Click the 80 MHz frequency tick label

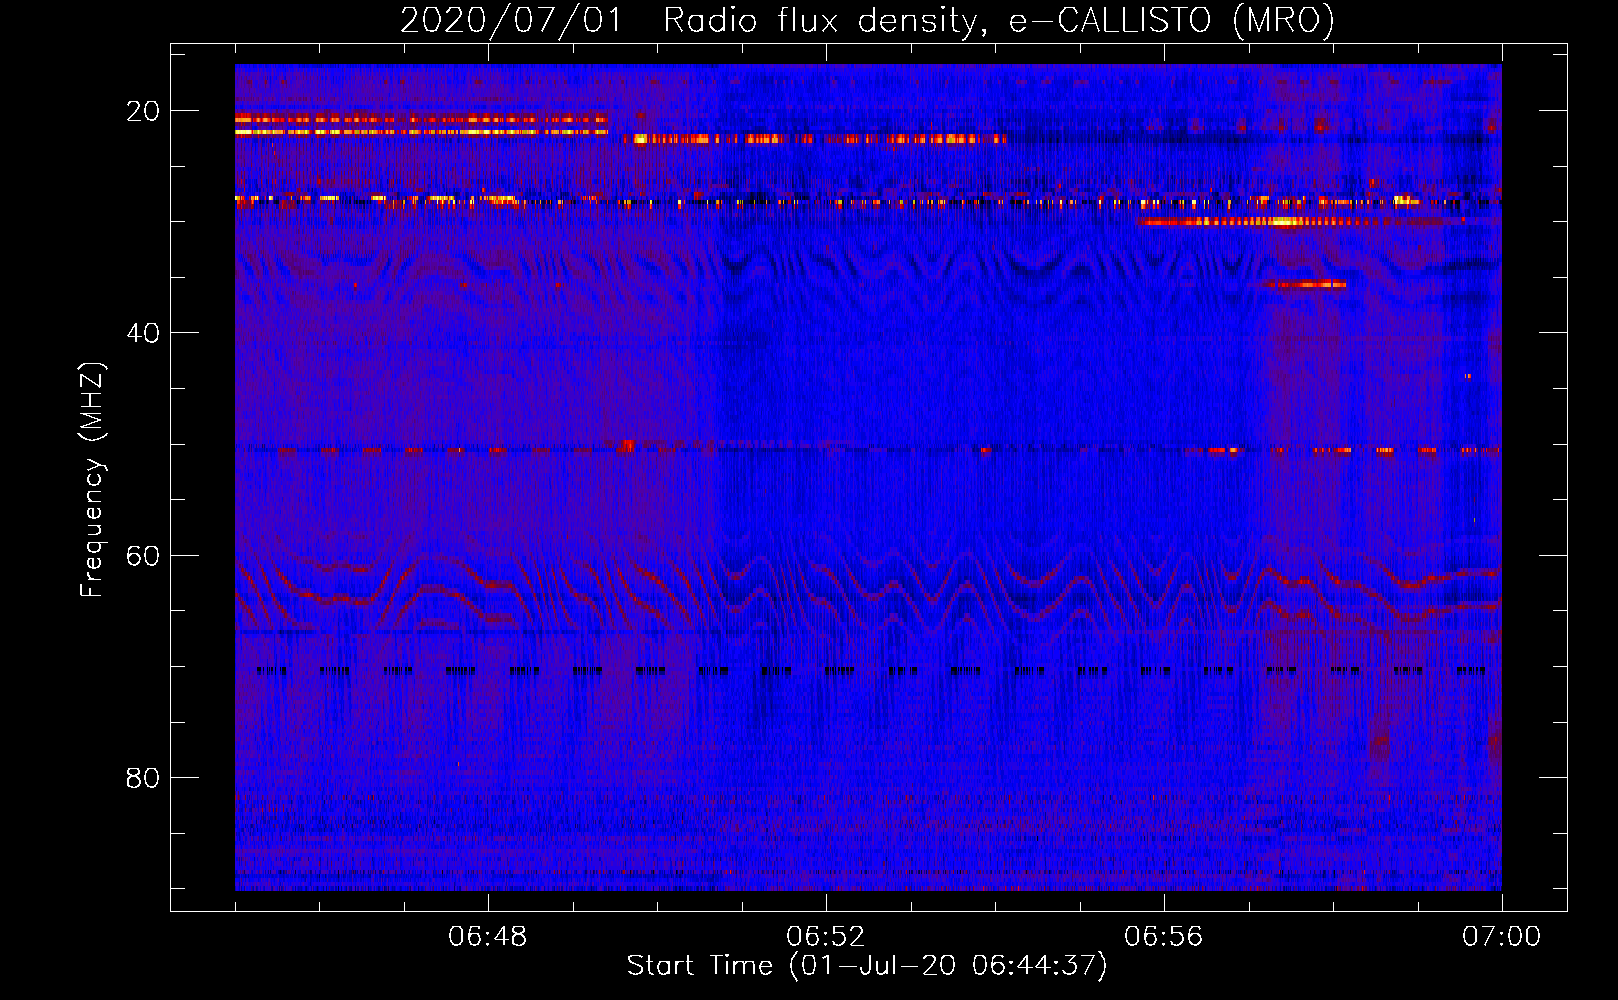pos(143,778)
